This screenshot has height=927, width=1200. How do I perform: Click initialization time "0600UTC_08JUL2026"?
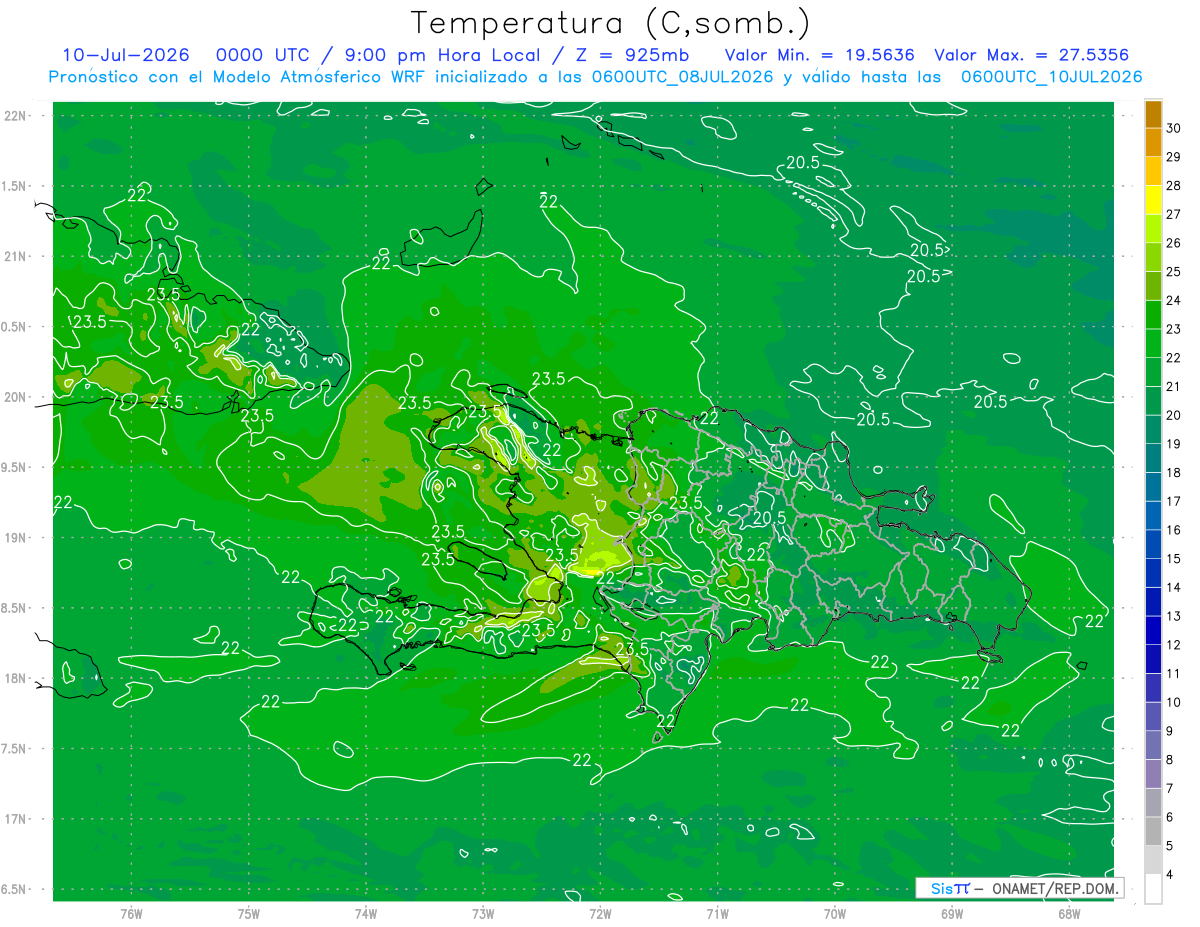click(684, 77)
